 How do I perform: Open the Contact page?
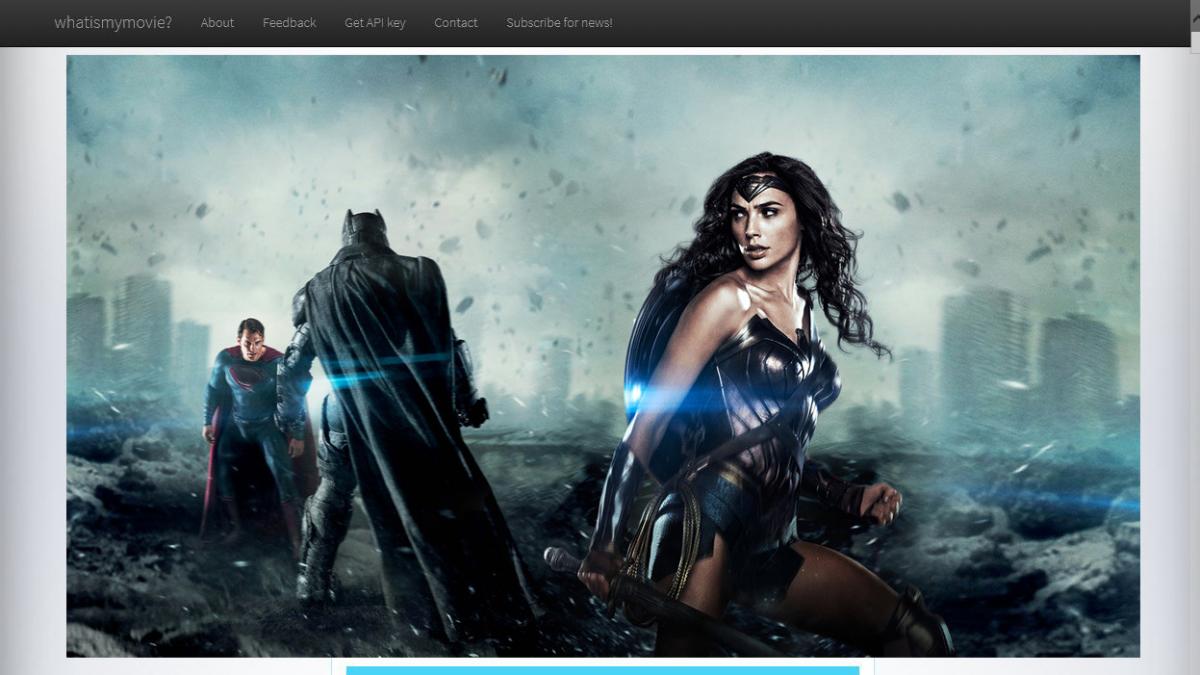pos(456,23)
